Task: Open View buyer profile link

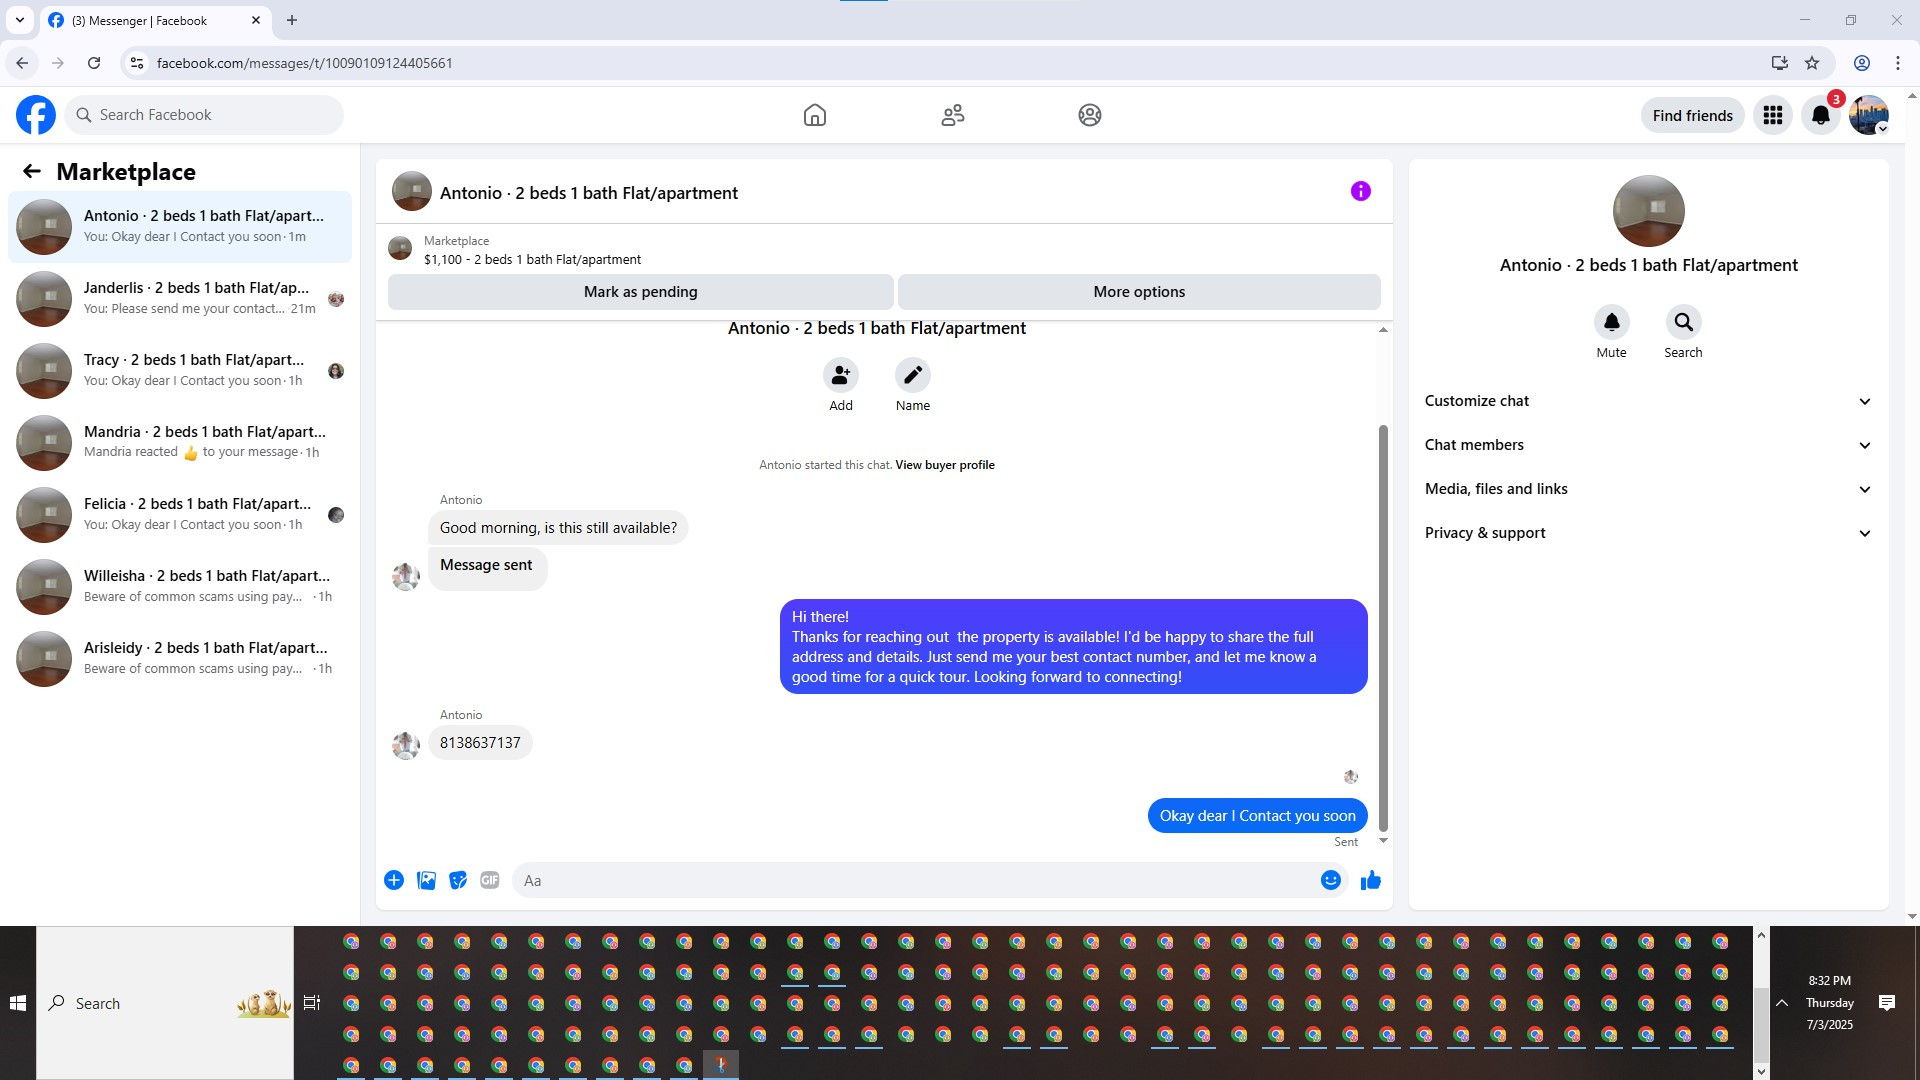Action: tap(944, 465)
